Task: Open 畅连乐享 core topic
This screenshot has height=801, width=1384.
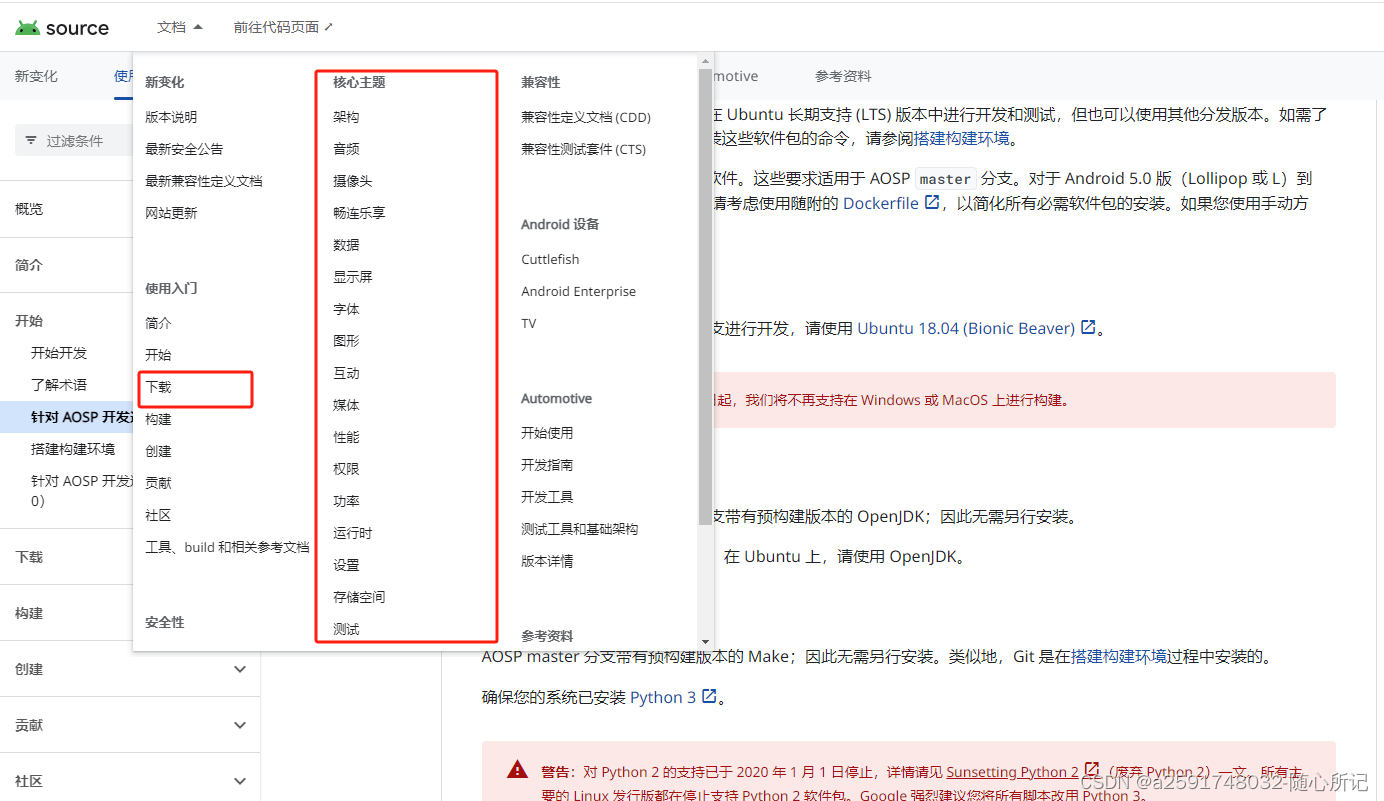Action: pyautogui.click(x=359, y=213)
